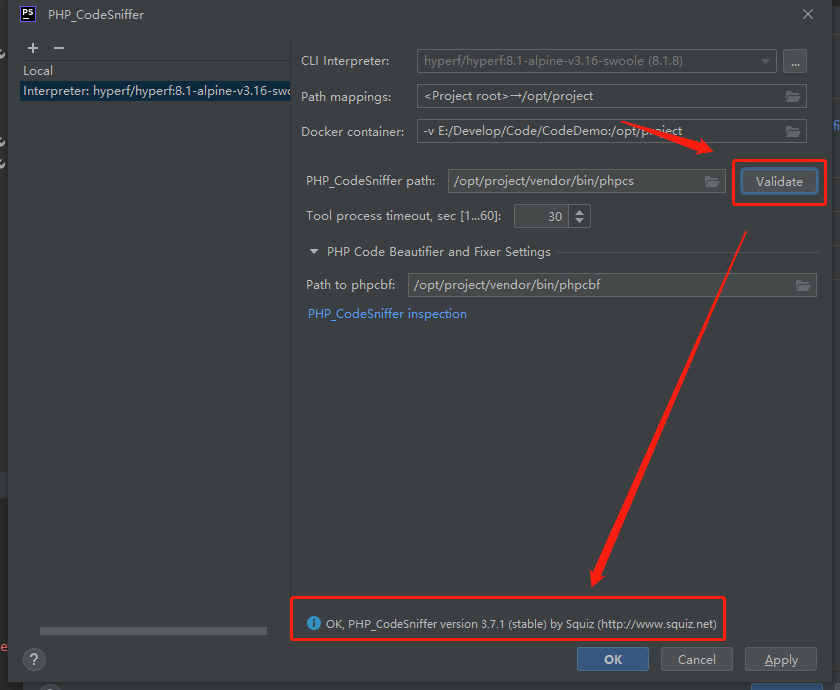The image size is (840, 690).
Task: Close the PHP_CodeSniffer dialog
Action: 808,14
